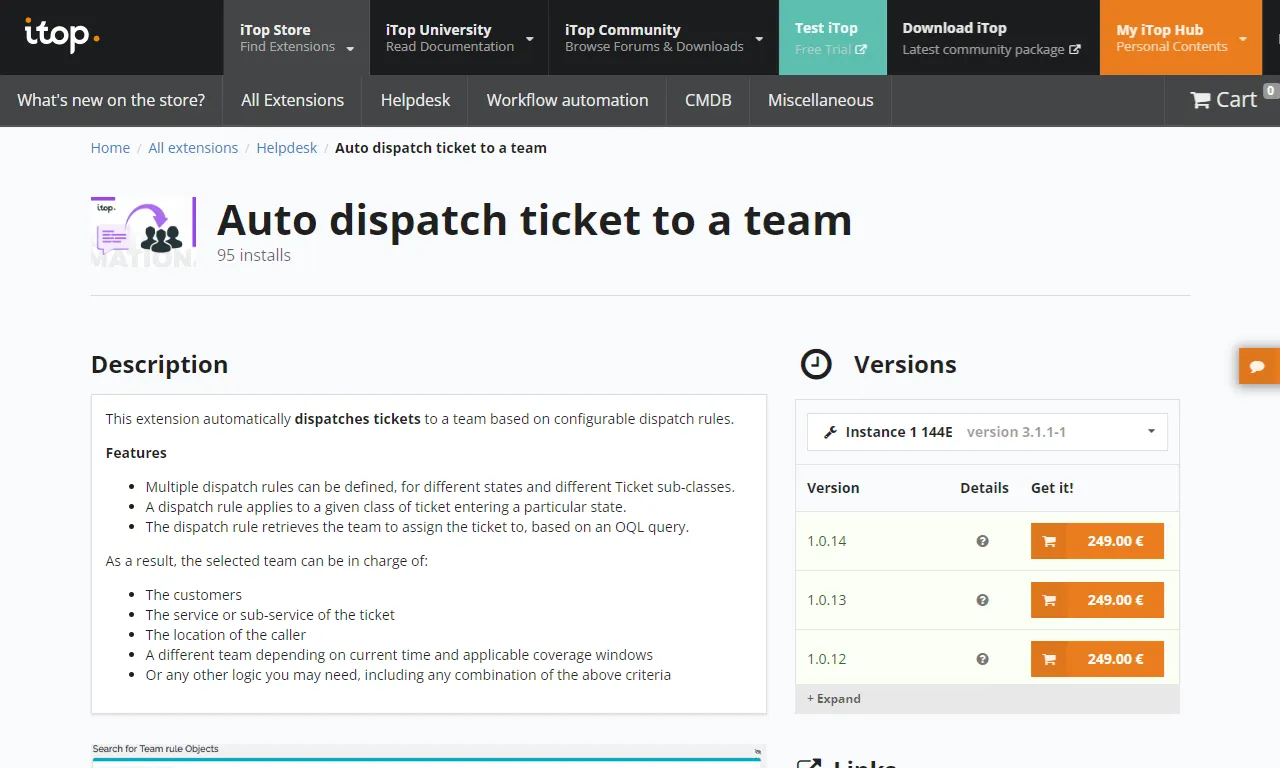Click the Versions heading

point(905,364)
